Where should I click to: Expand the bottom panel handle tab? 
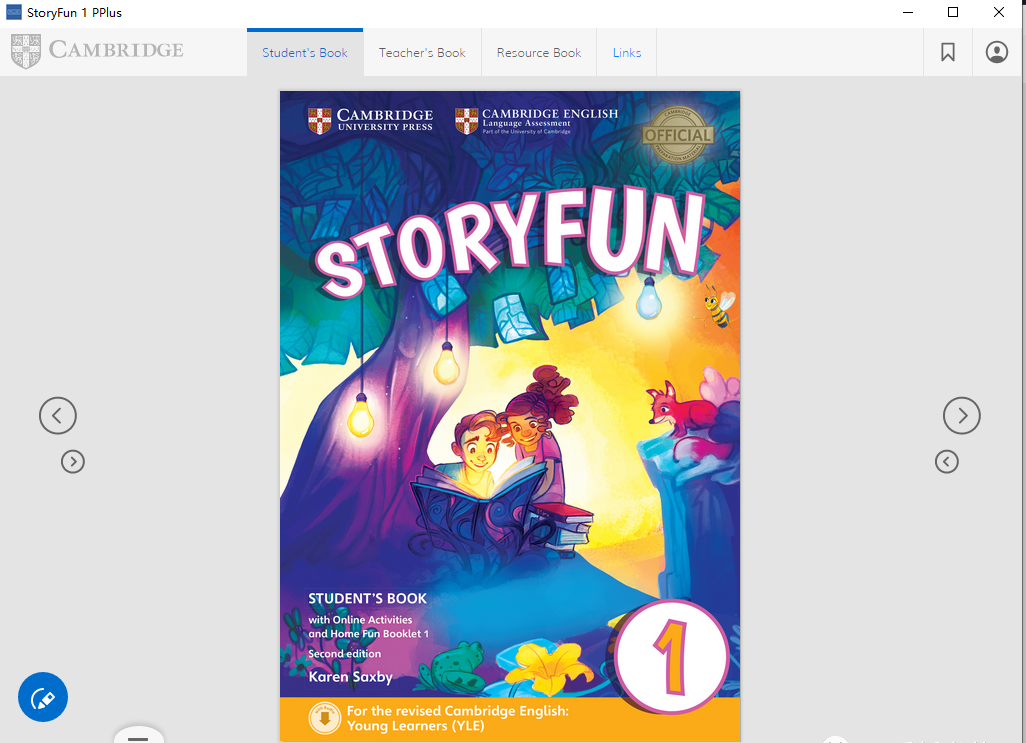[x=138, y=735]
